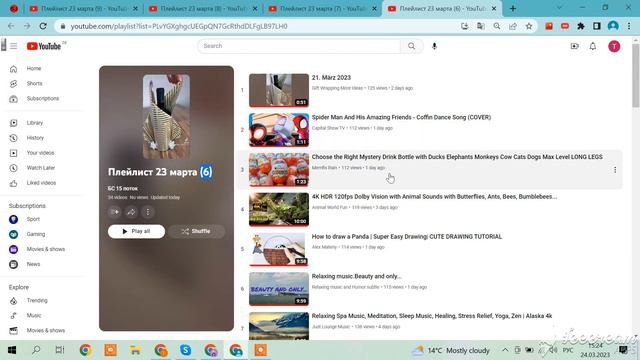This screenshot has width=640, height=360.
Task: Open the account avatar menu
Action: tap(614, 46)
